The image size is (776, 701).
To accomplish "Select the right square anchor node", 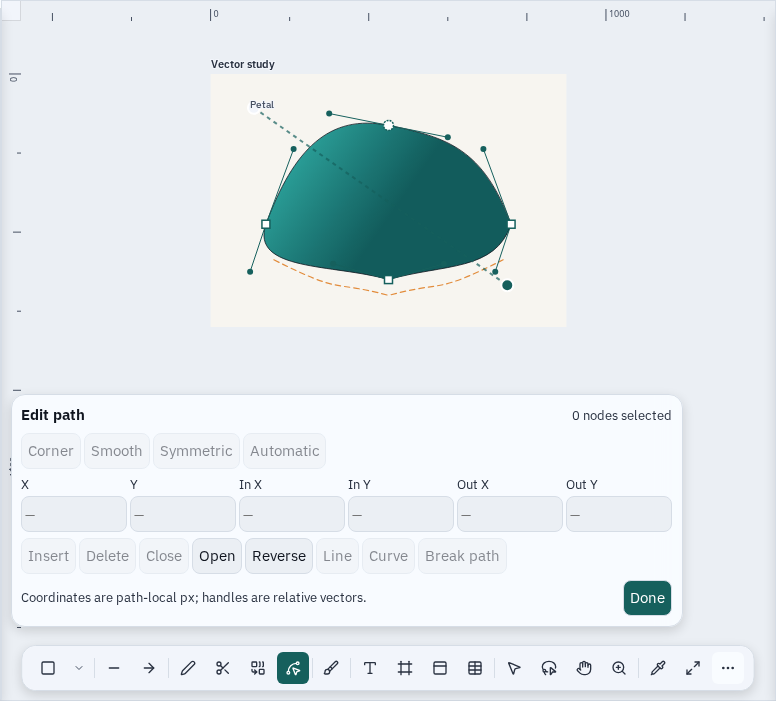I will tap(511, 224).
